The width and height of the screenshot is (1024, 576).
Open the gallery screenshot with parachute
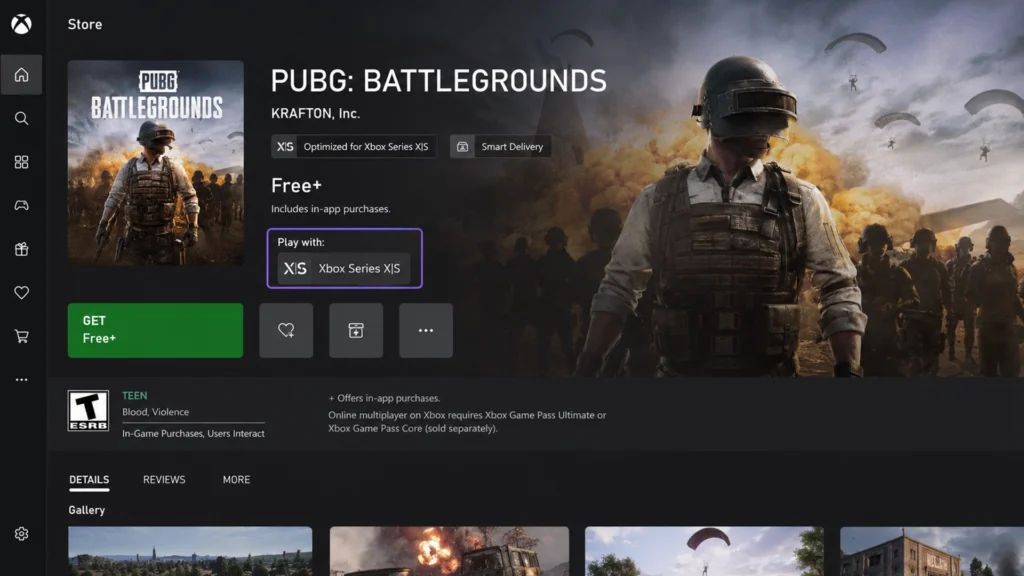tap(704, 551)
